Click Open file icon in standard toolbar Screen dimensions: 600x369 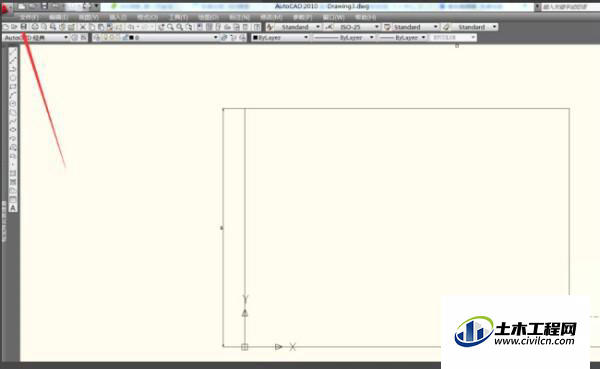tap(15, 27)
